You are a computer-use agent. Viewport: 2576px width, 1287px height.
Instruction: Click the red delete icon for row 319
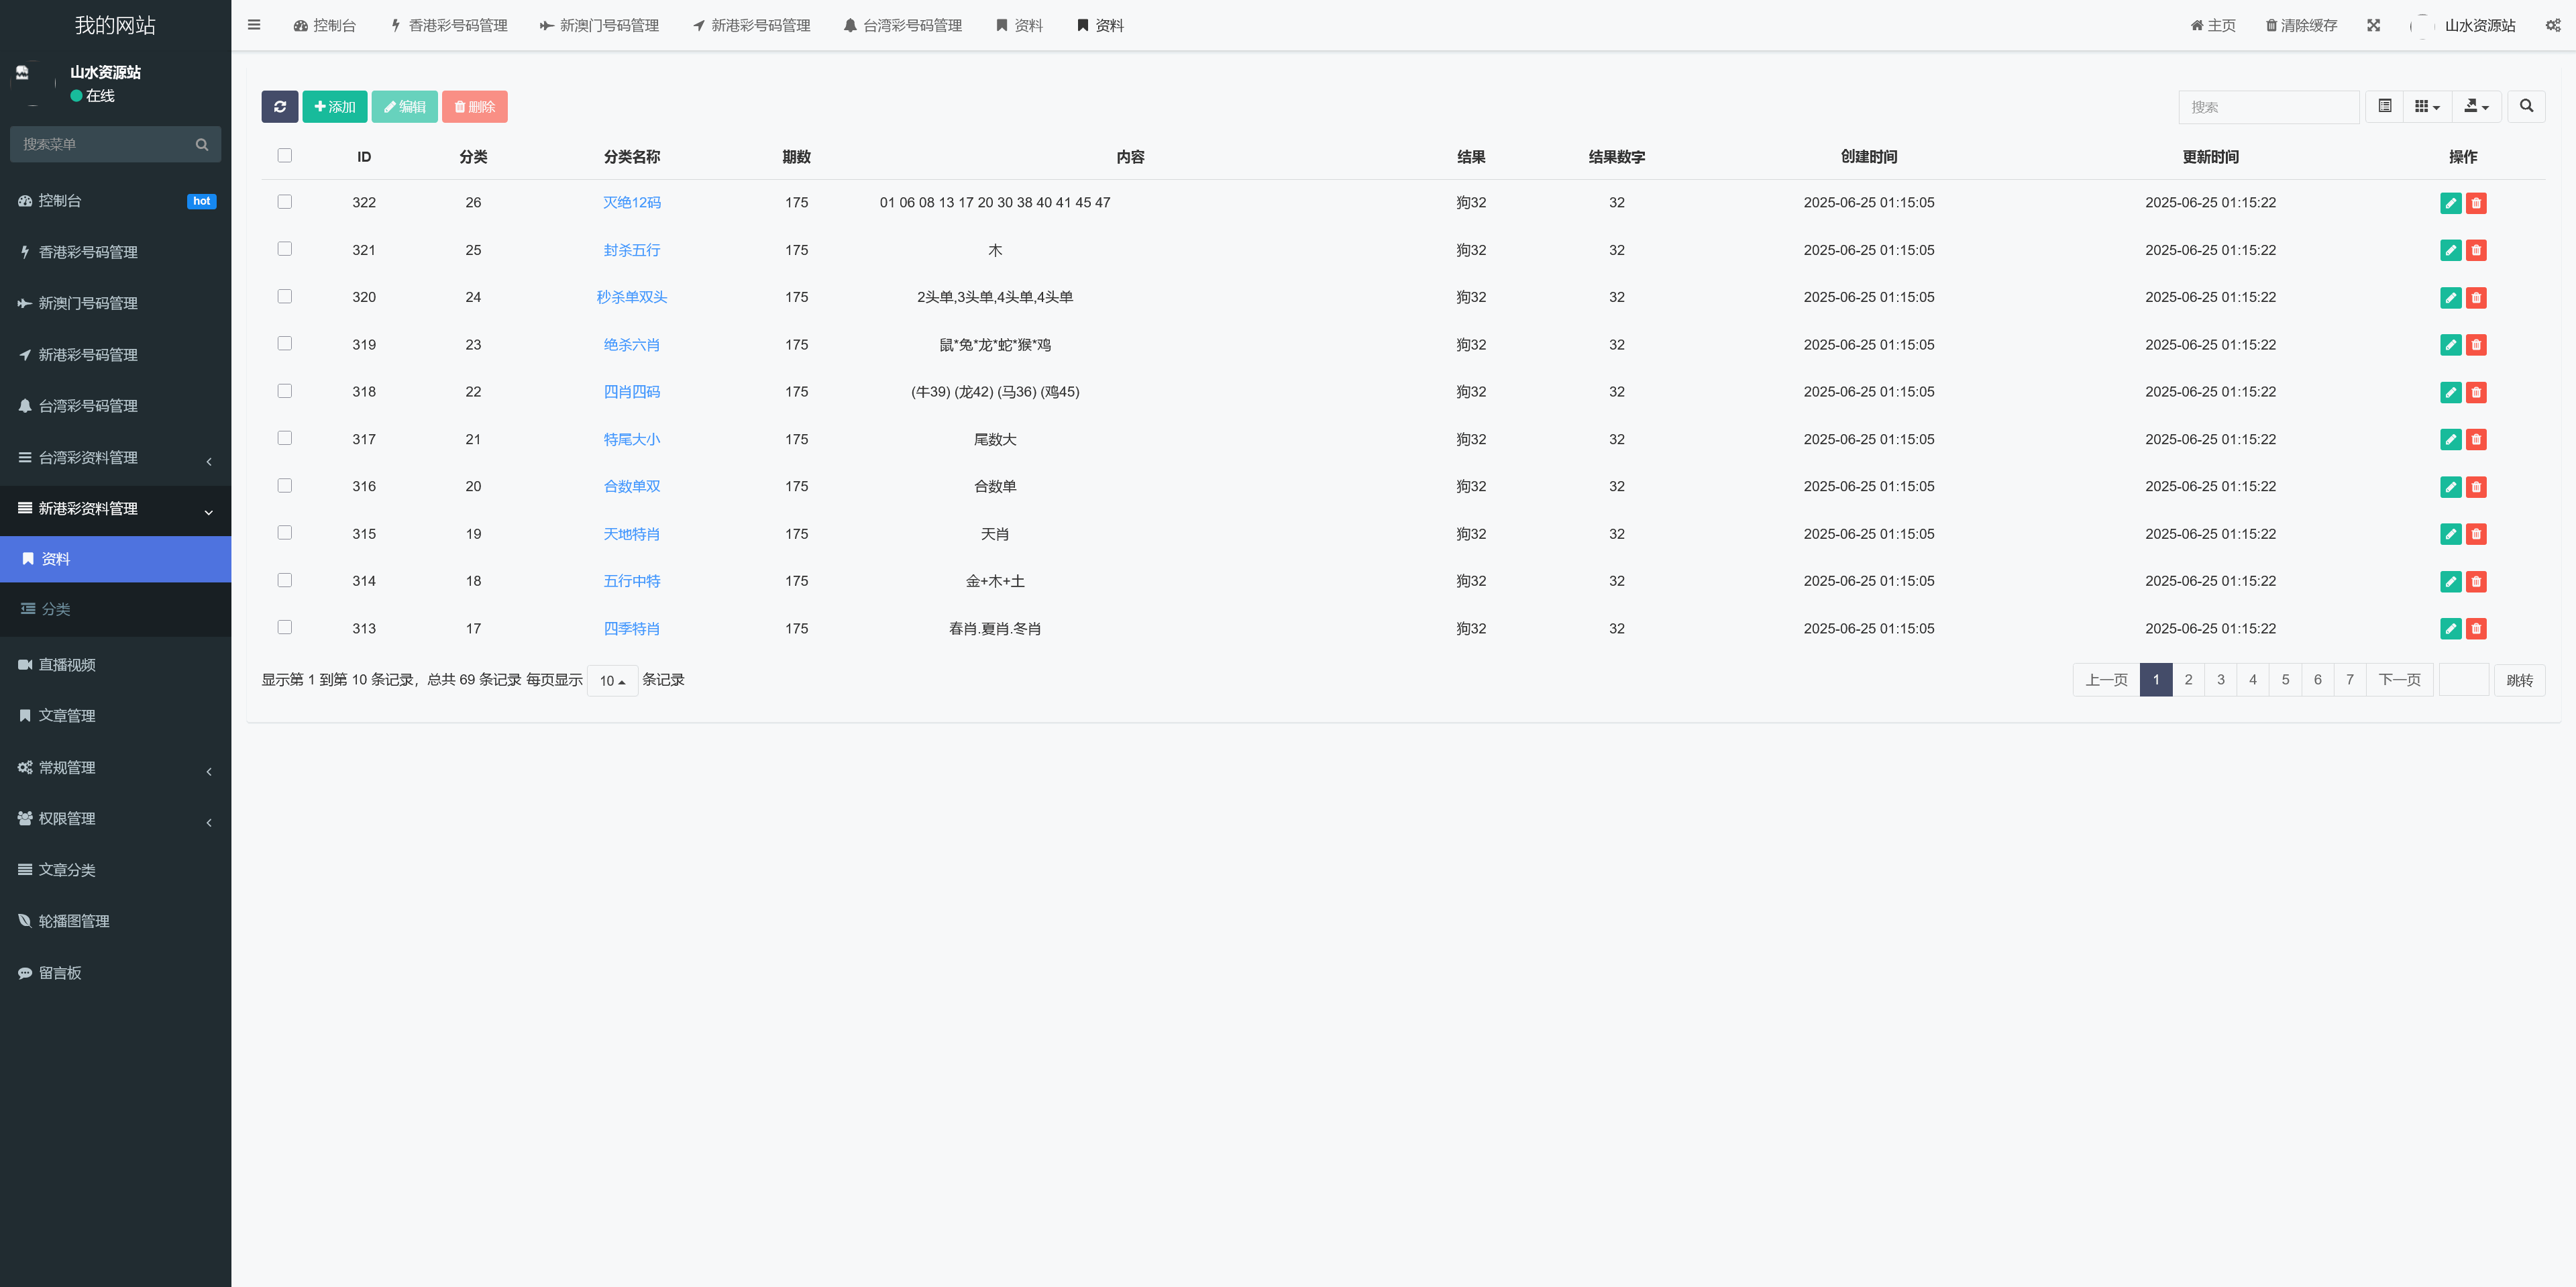[x=2476, y=345]
